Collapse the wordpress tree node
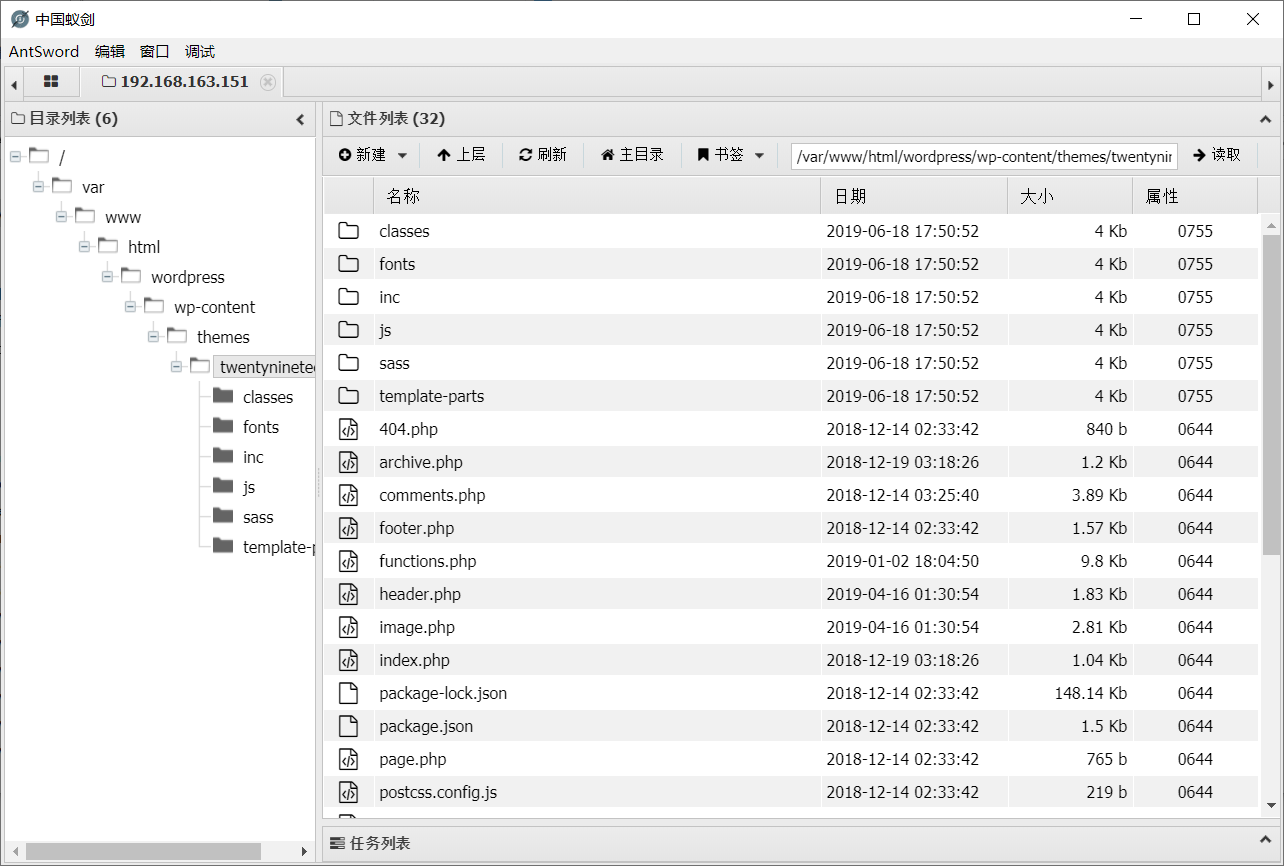 coord(108,277)
